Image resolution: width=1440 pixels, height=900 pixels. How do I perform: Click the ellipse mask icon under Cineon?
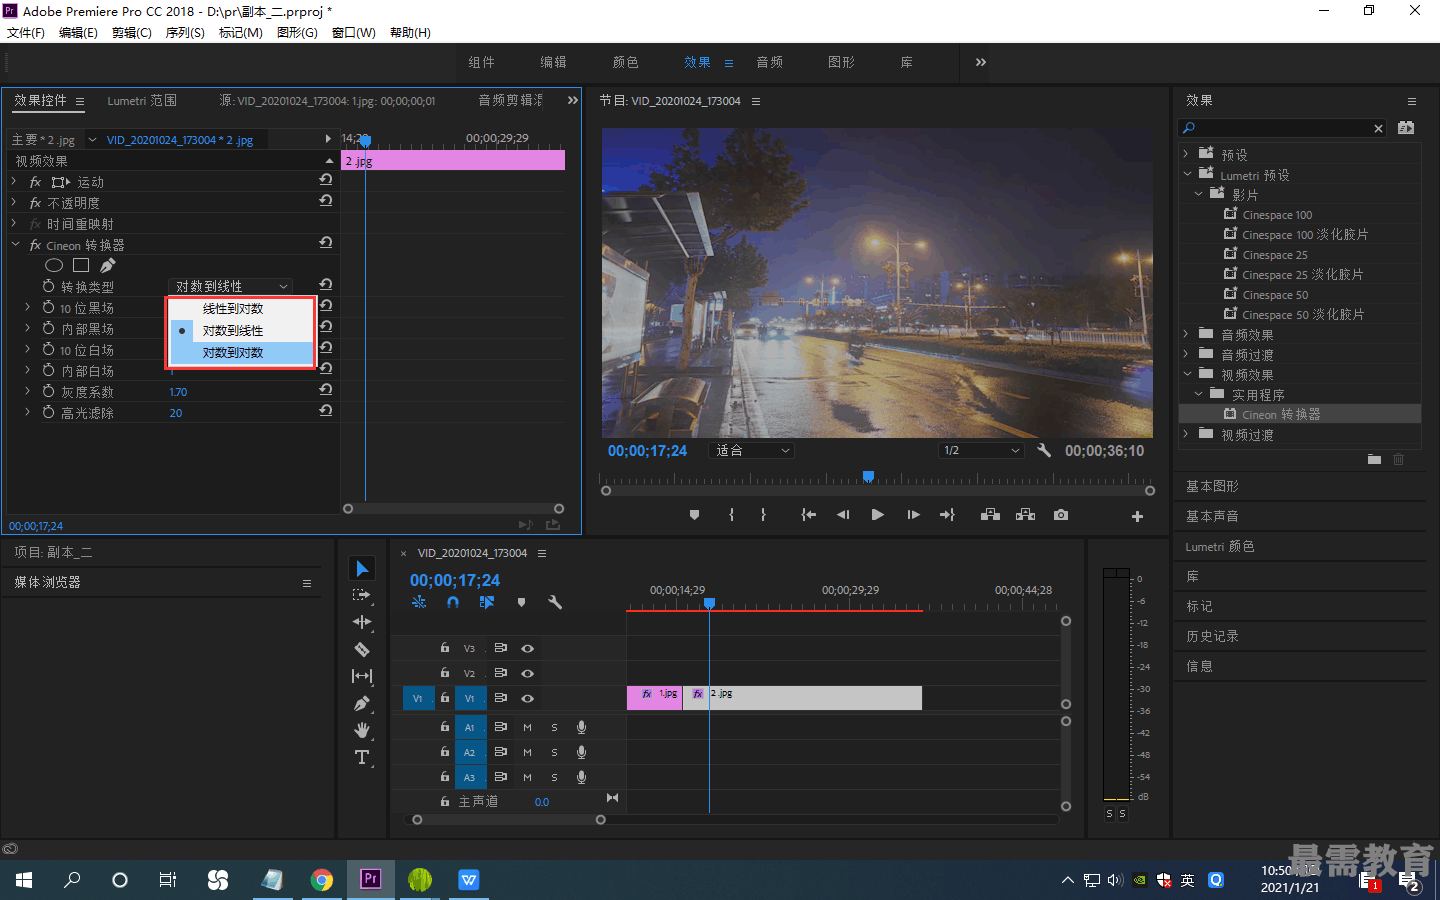[54, 265]
